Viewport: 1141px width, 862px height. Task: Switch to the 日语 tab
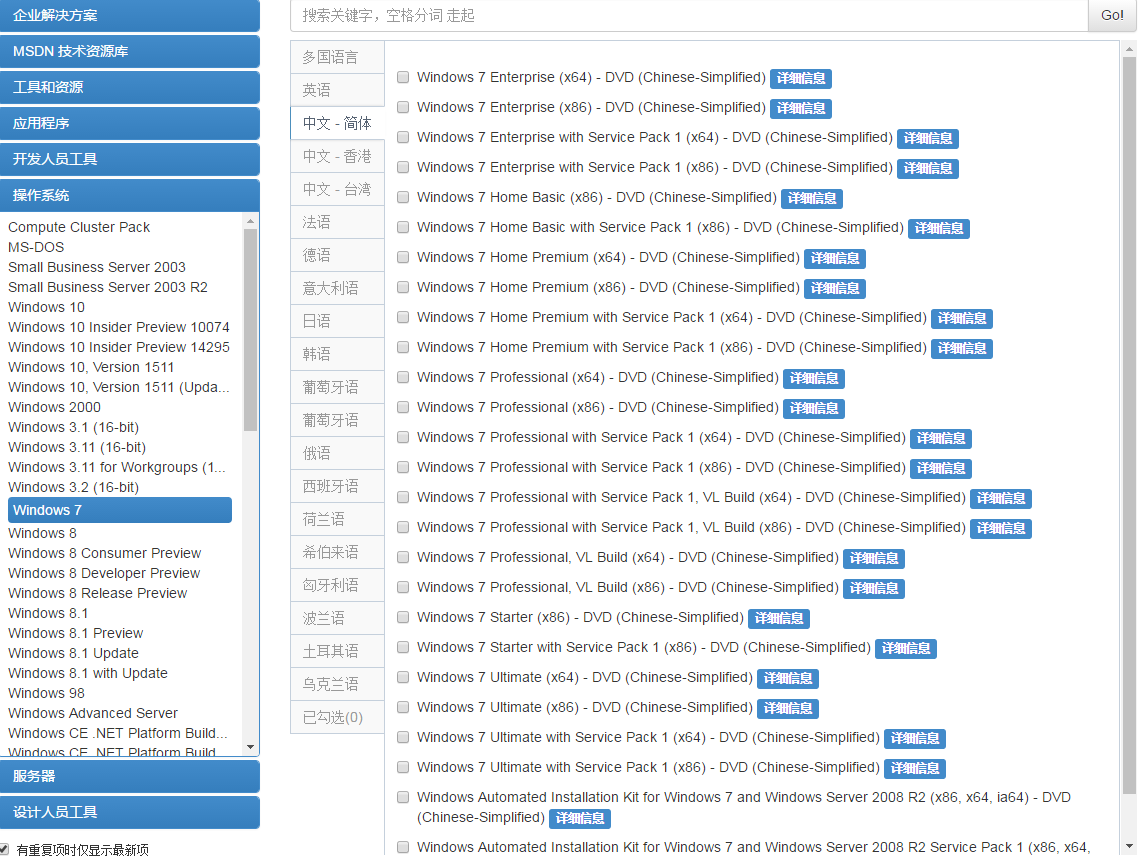(x=337, y=321)
